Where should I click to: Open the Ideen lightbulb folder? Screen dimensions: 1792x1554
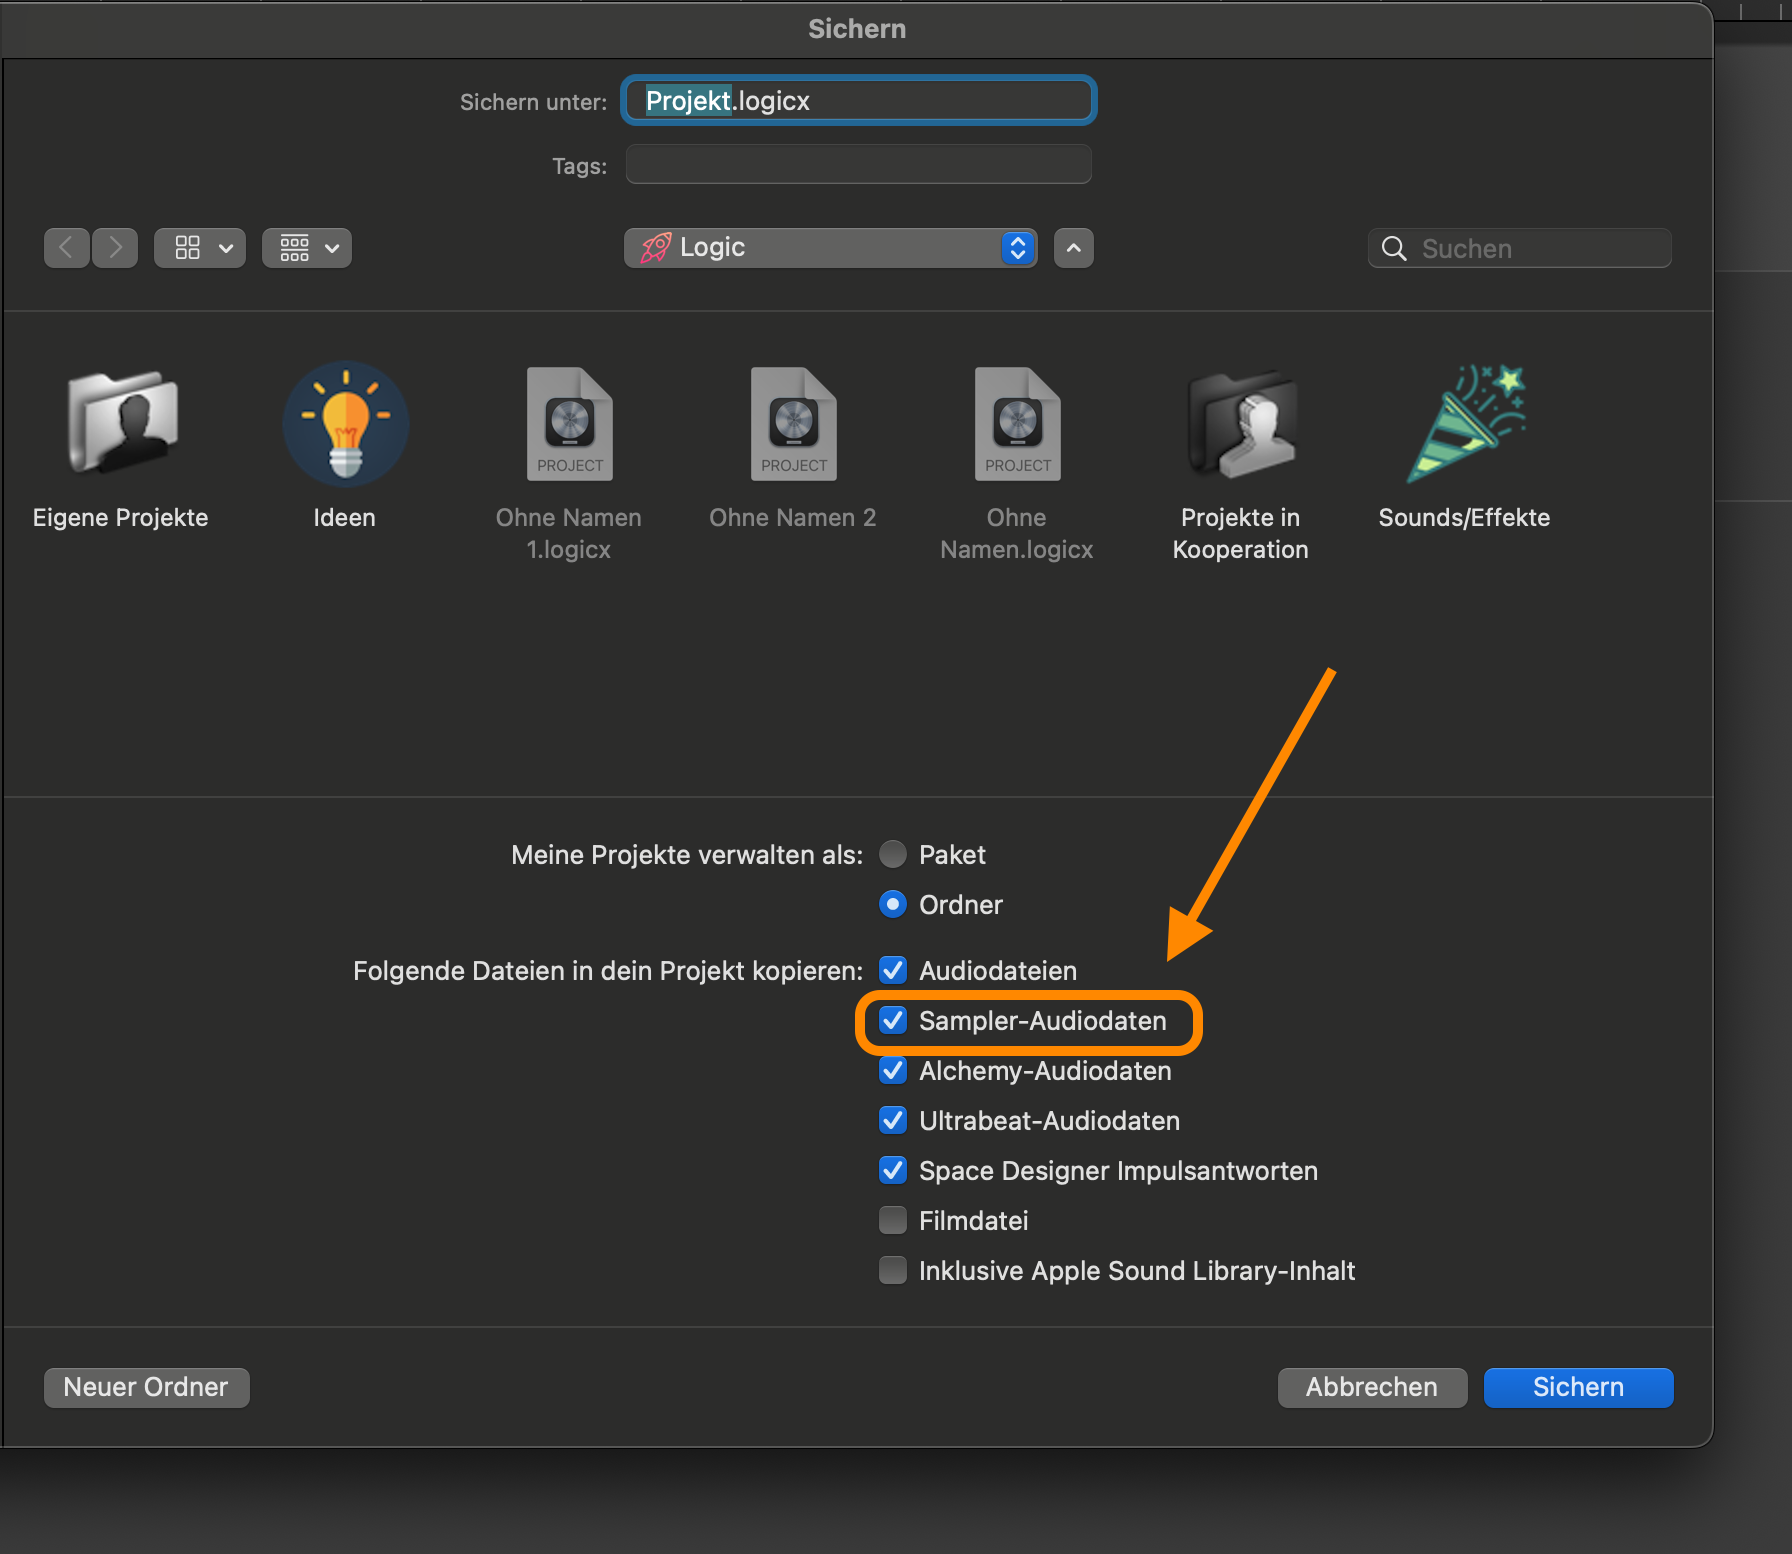coord(345,423)
